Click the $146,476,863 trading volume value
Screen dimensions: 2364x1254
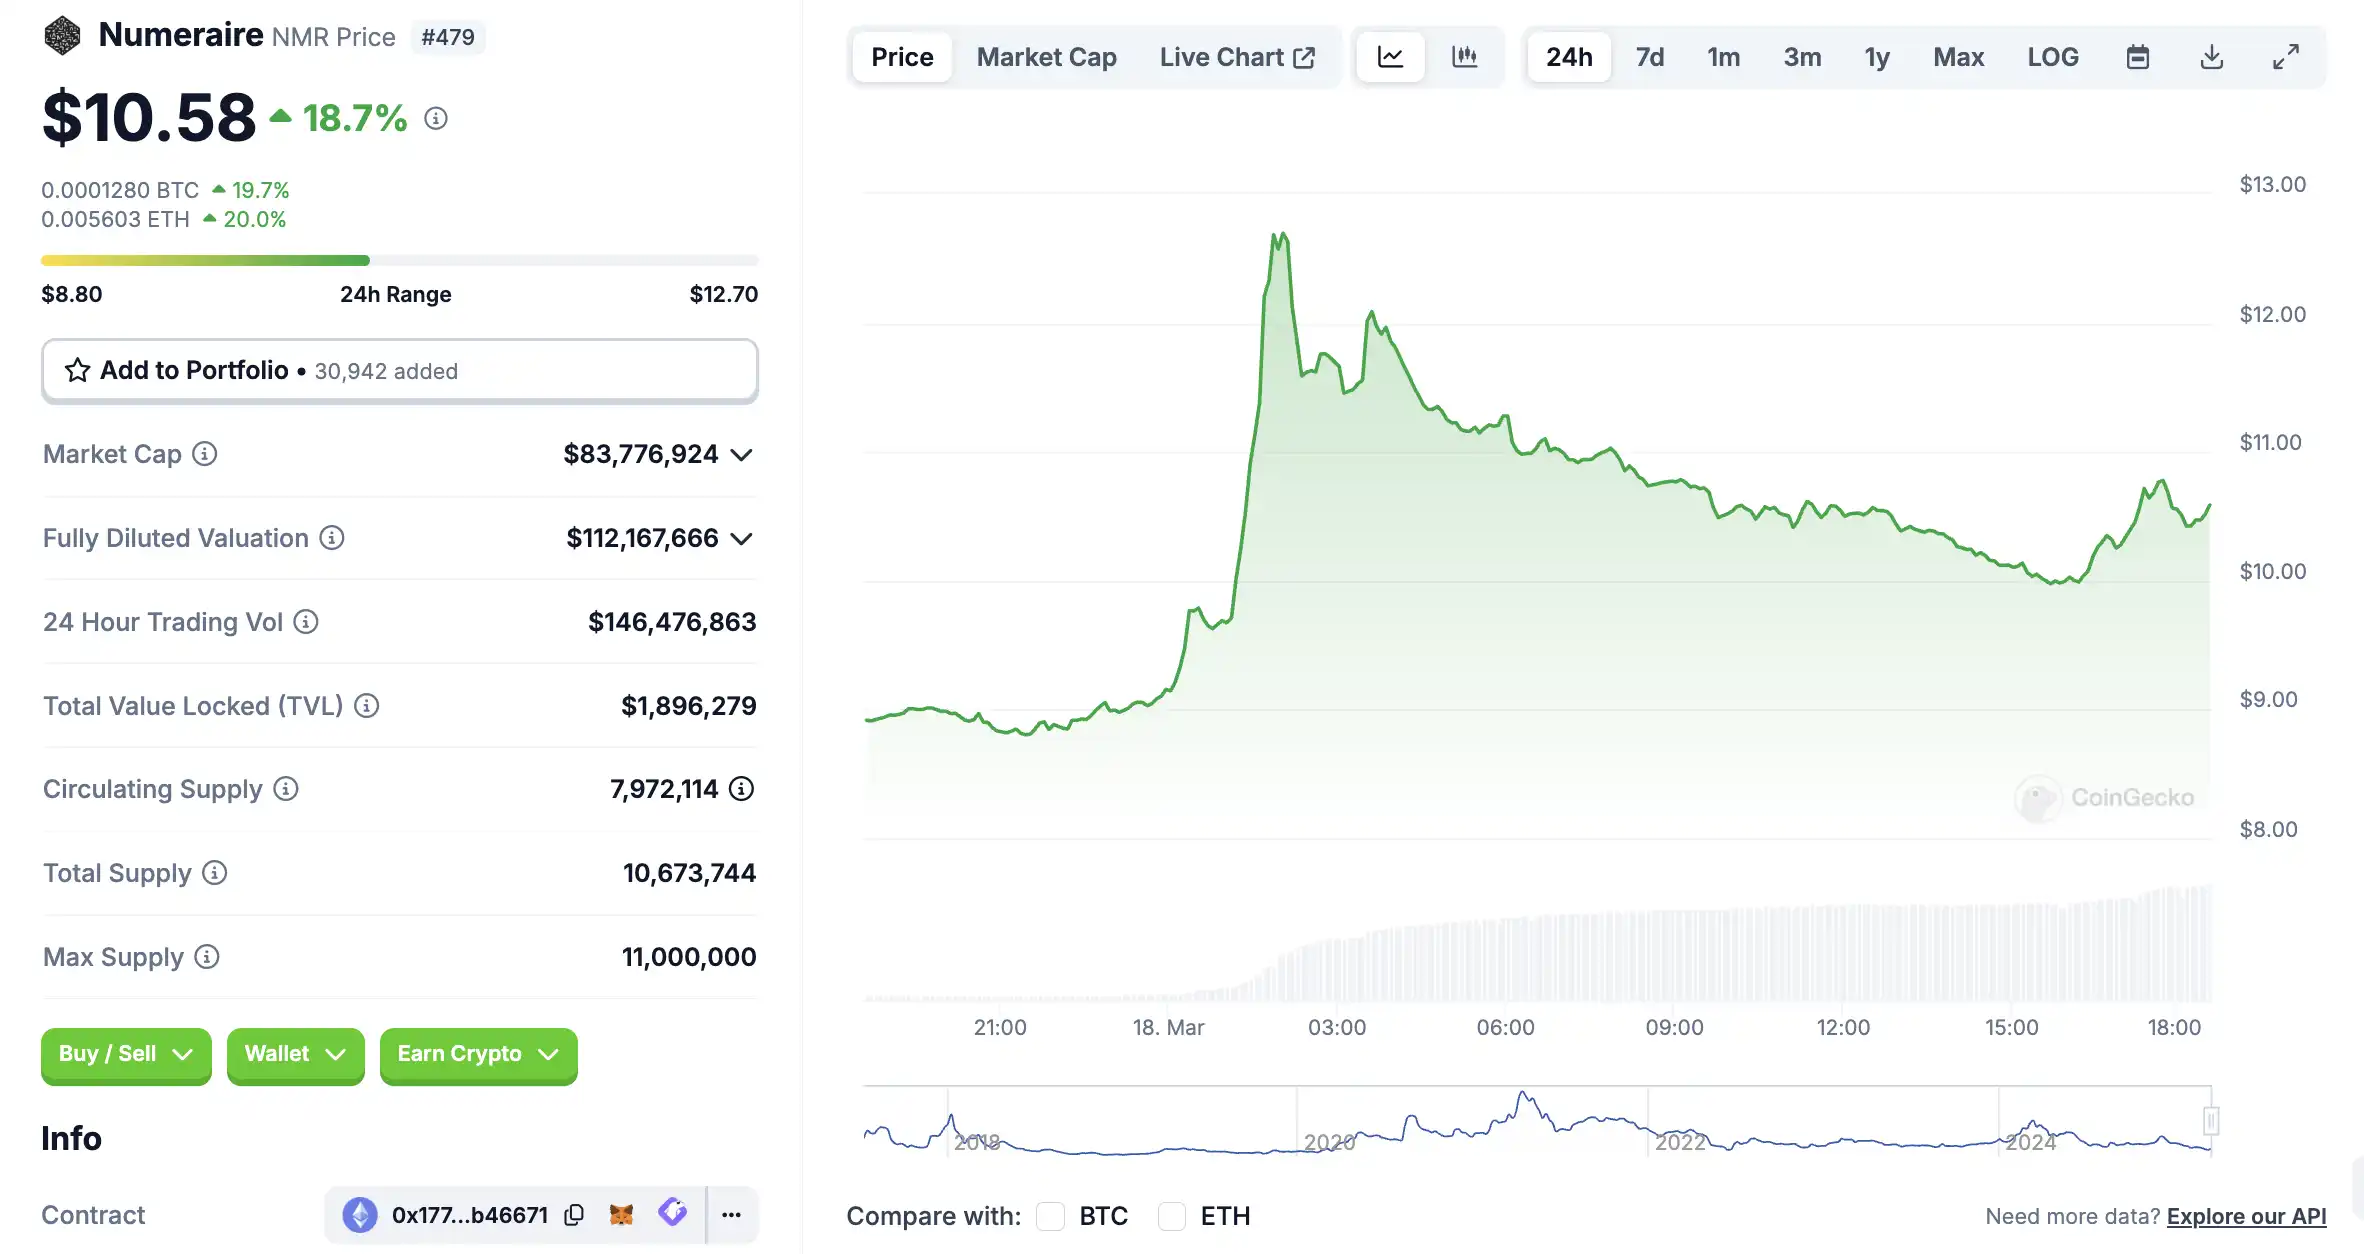(672, 622)
